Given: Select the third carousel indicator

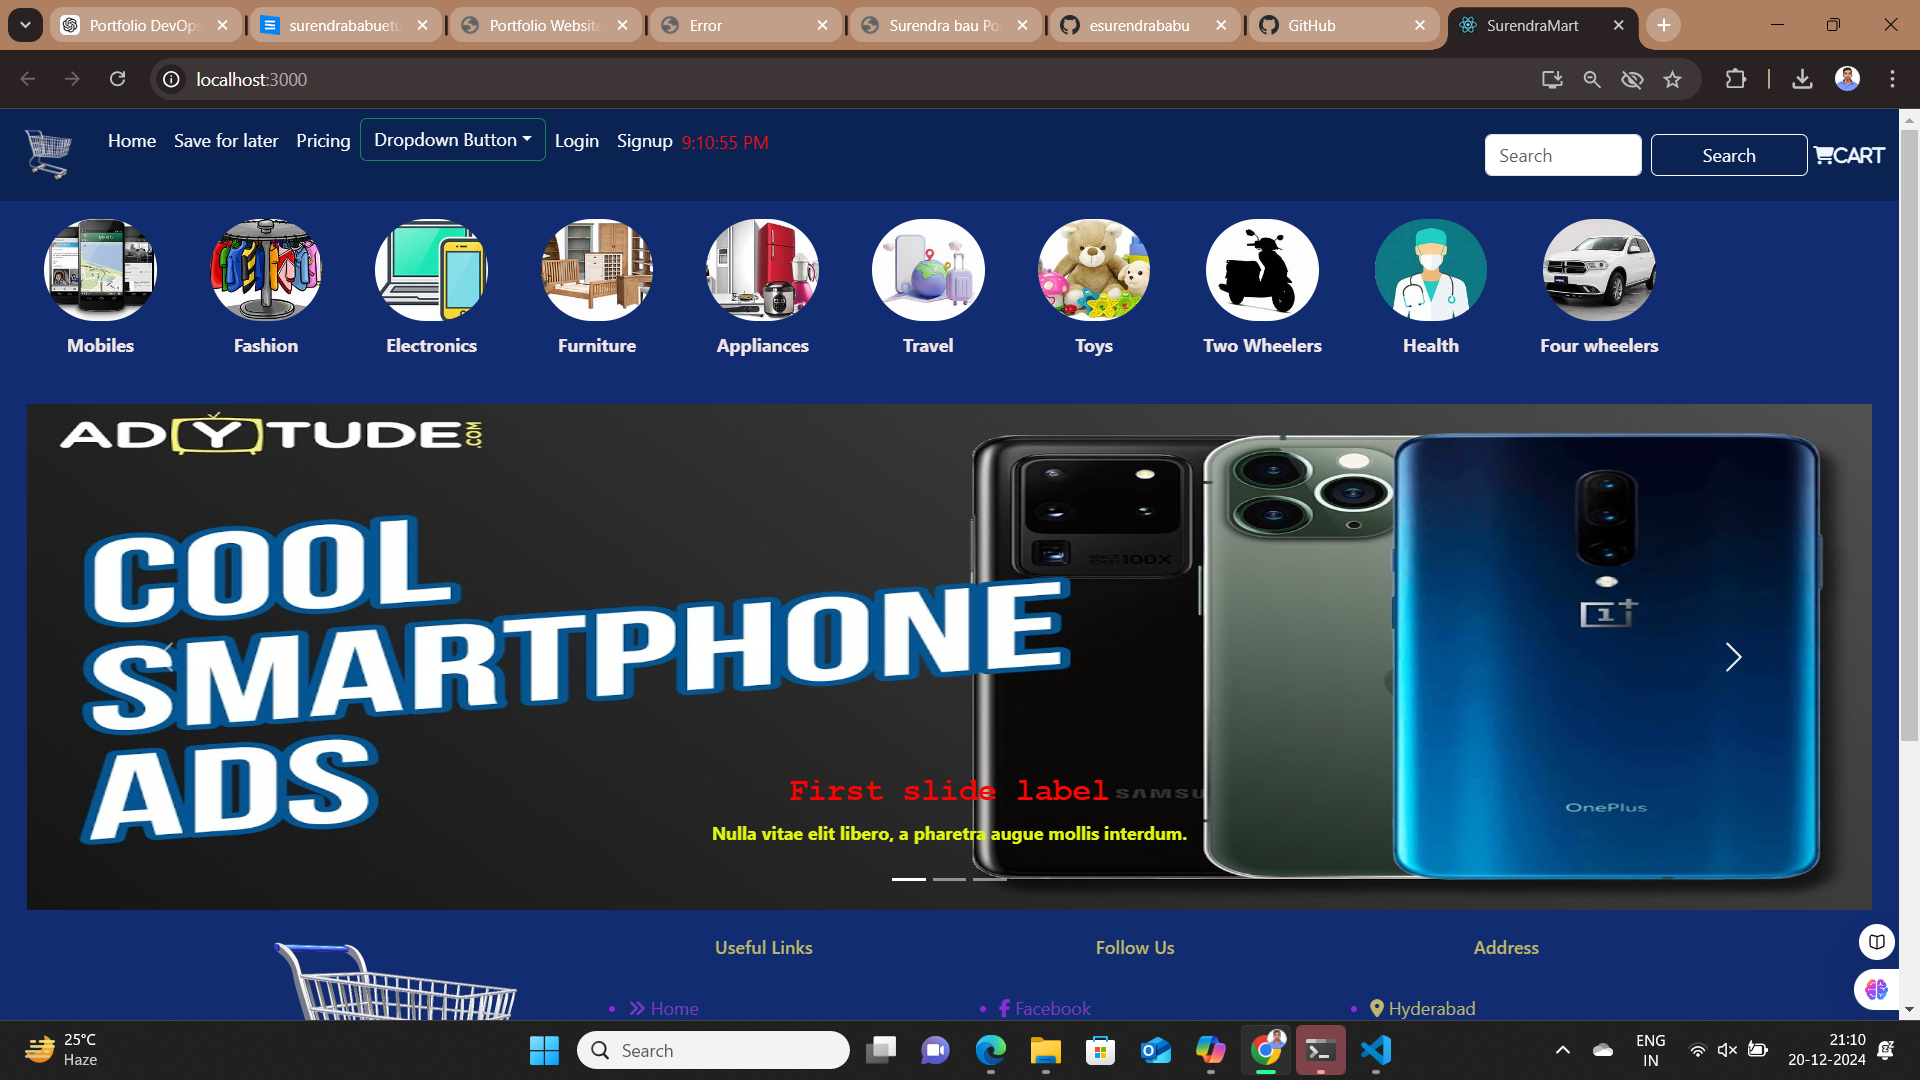Looking at the screenshot, I should click(x=990, y=879).
